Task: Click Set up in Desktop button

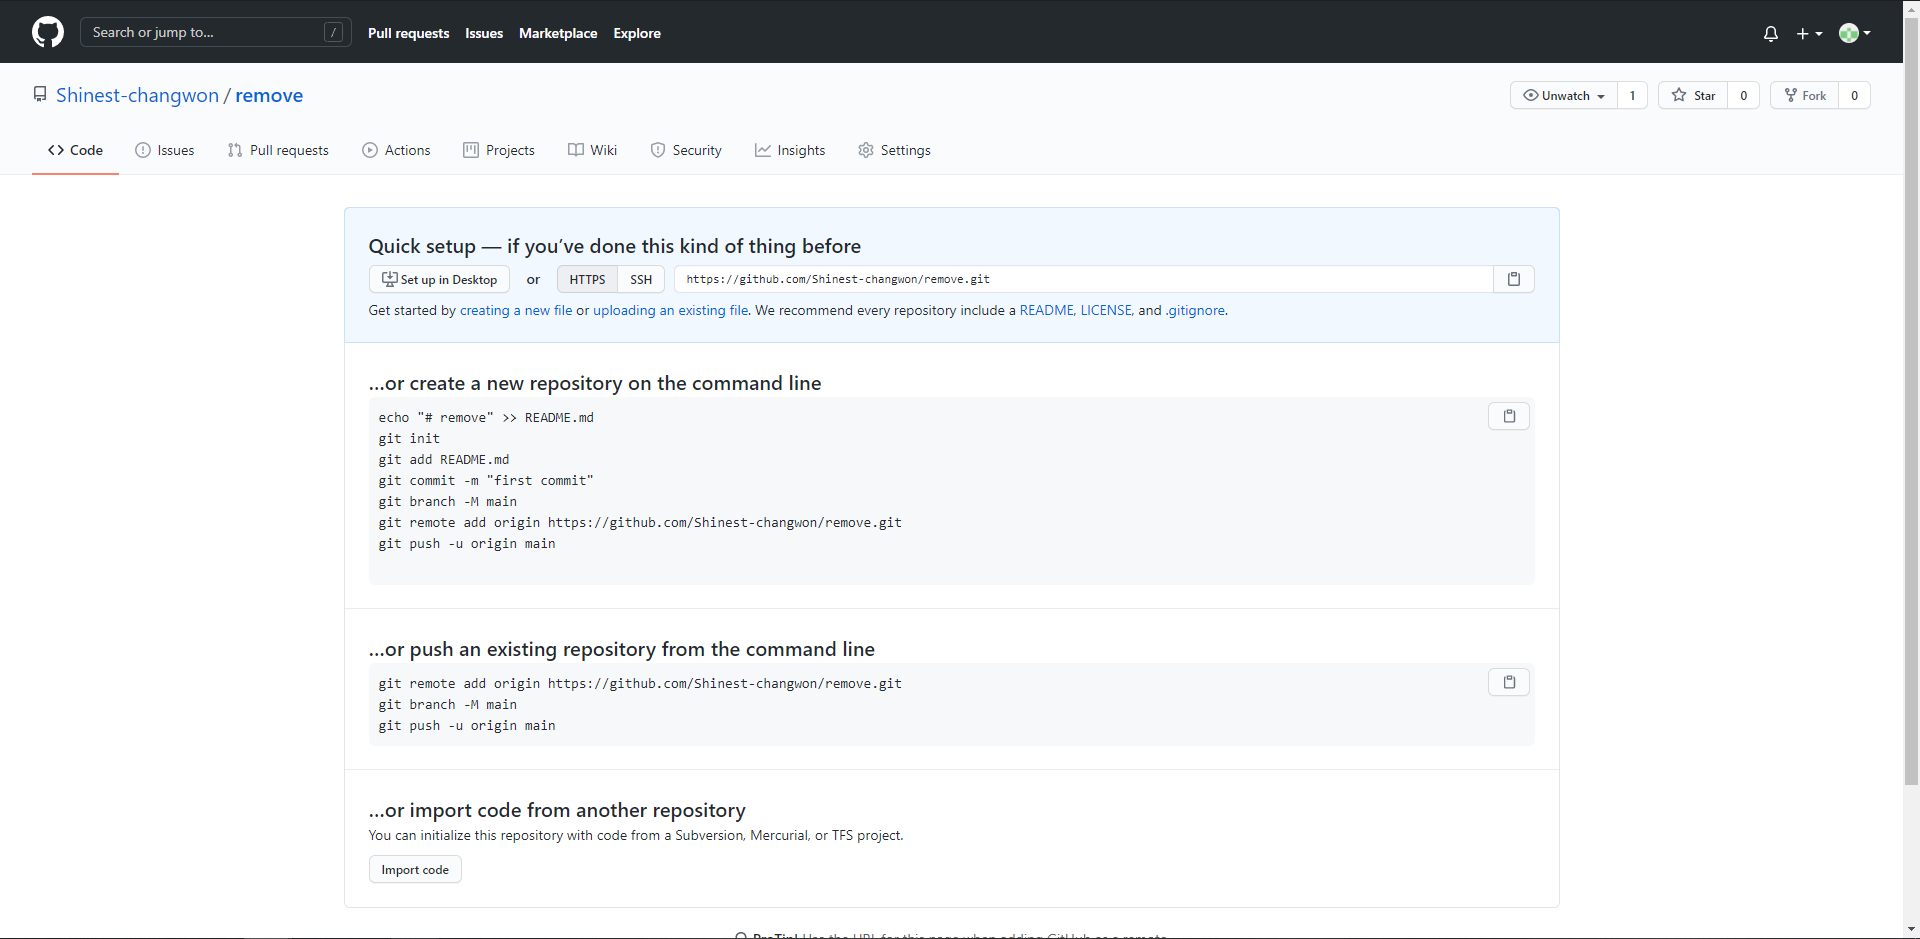Action: (439, 279)
